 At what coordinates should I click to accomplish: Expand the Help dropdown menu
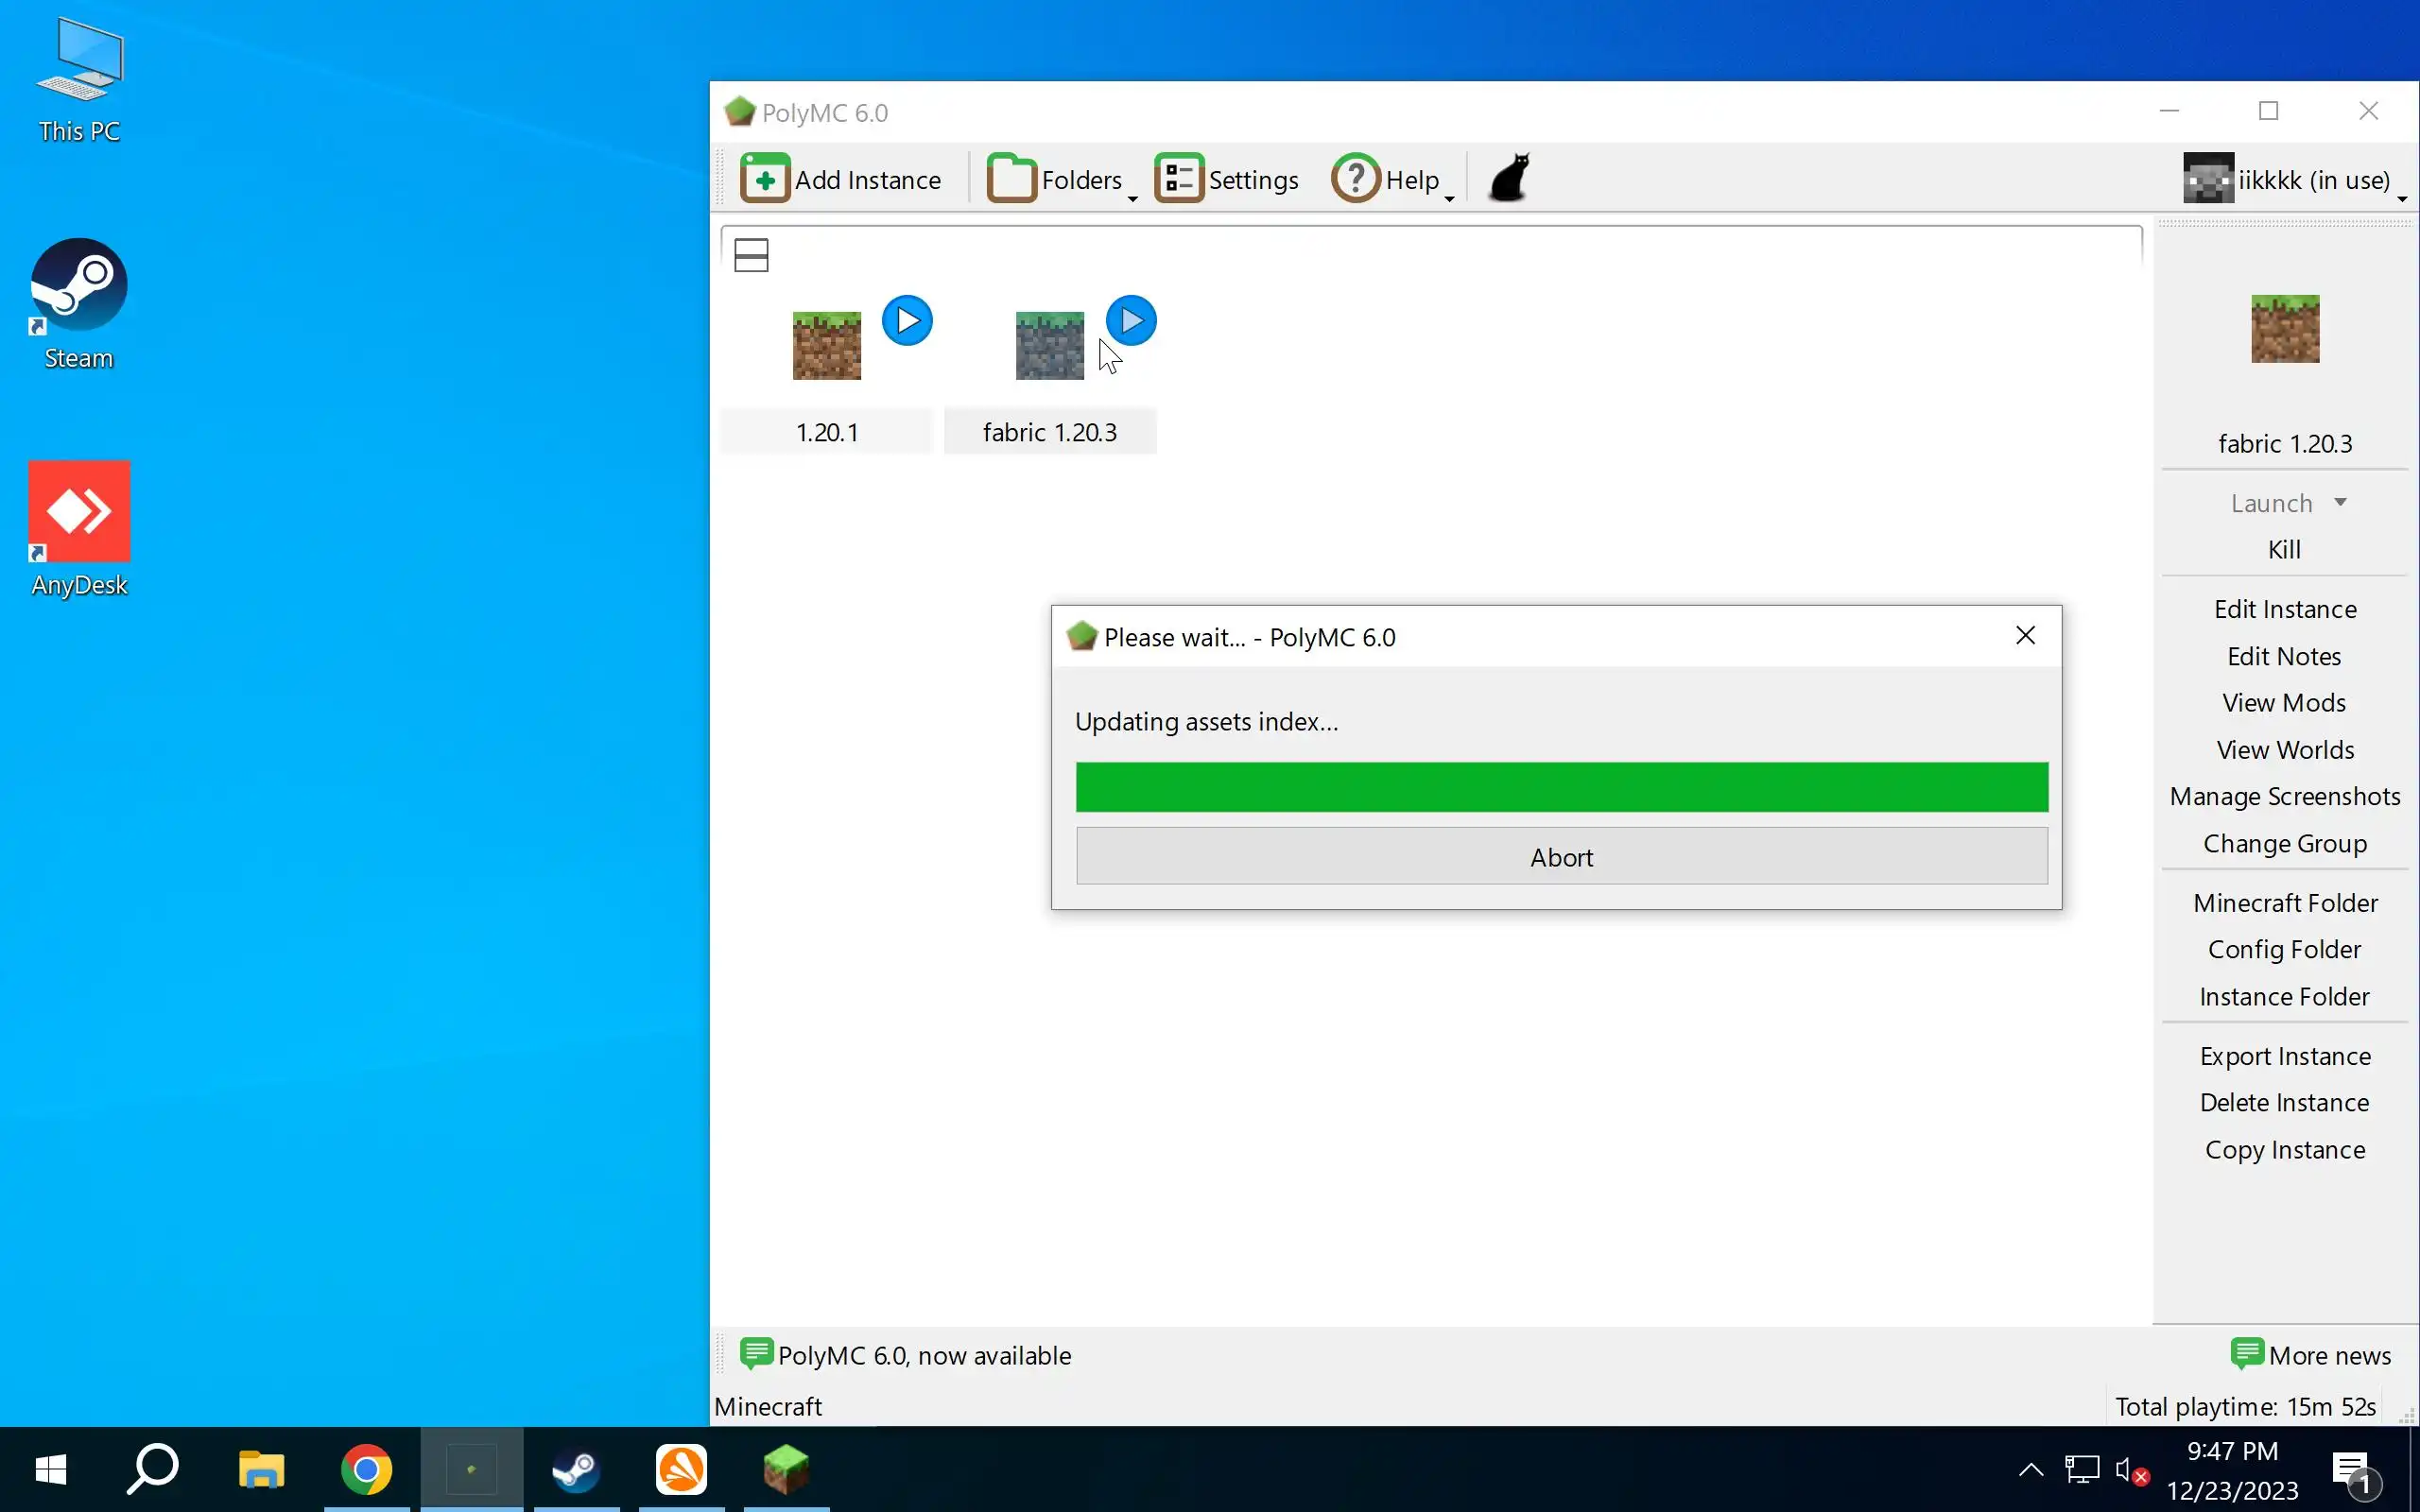click(1448, 198)
